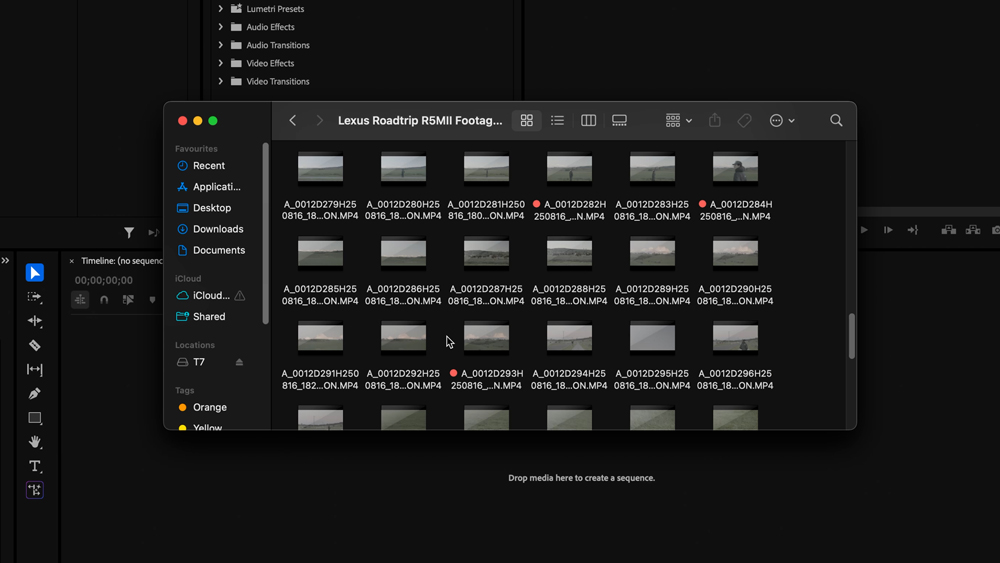Close the Timeline panel tab
The width and height of the screenshot is (1000, 563).
point(71,261)
